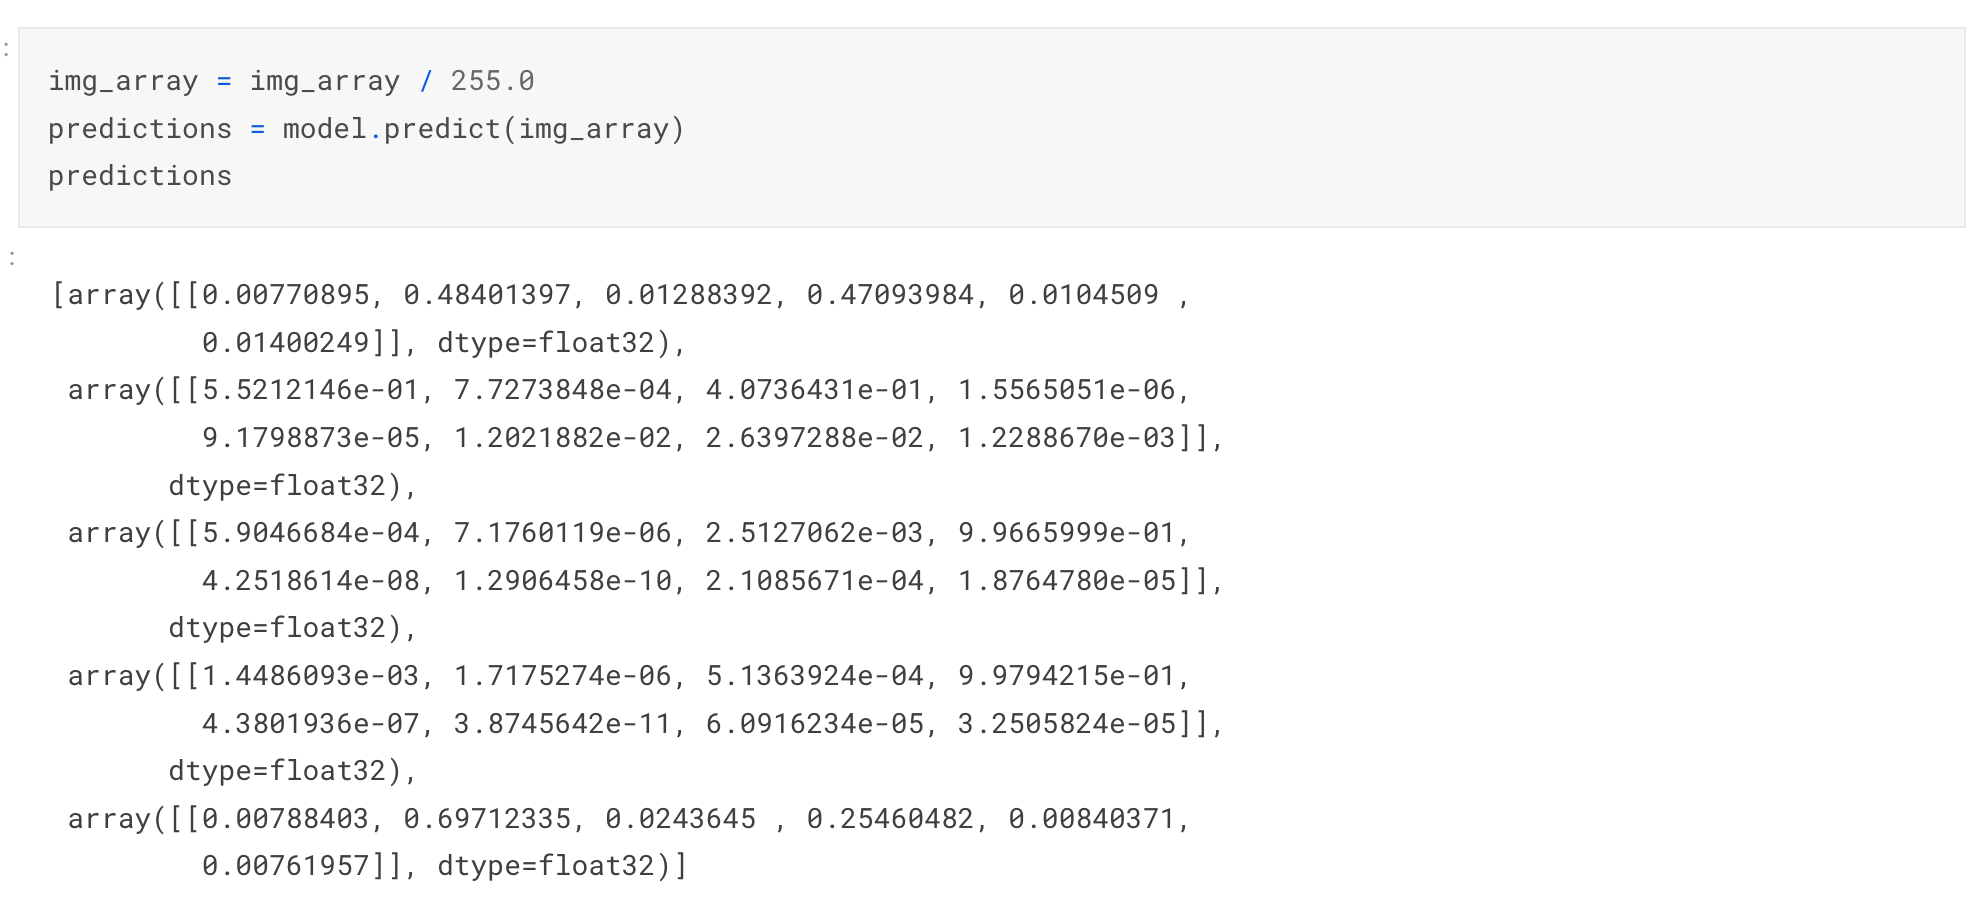Click the output value 0.47093984
The width and height of the screenshot is (1978, 910).
[x=890, y=295]
